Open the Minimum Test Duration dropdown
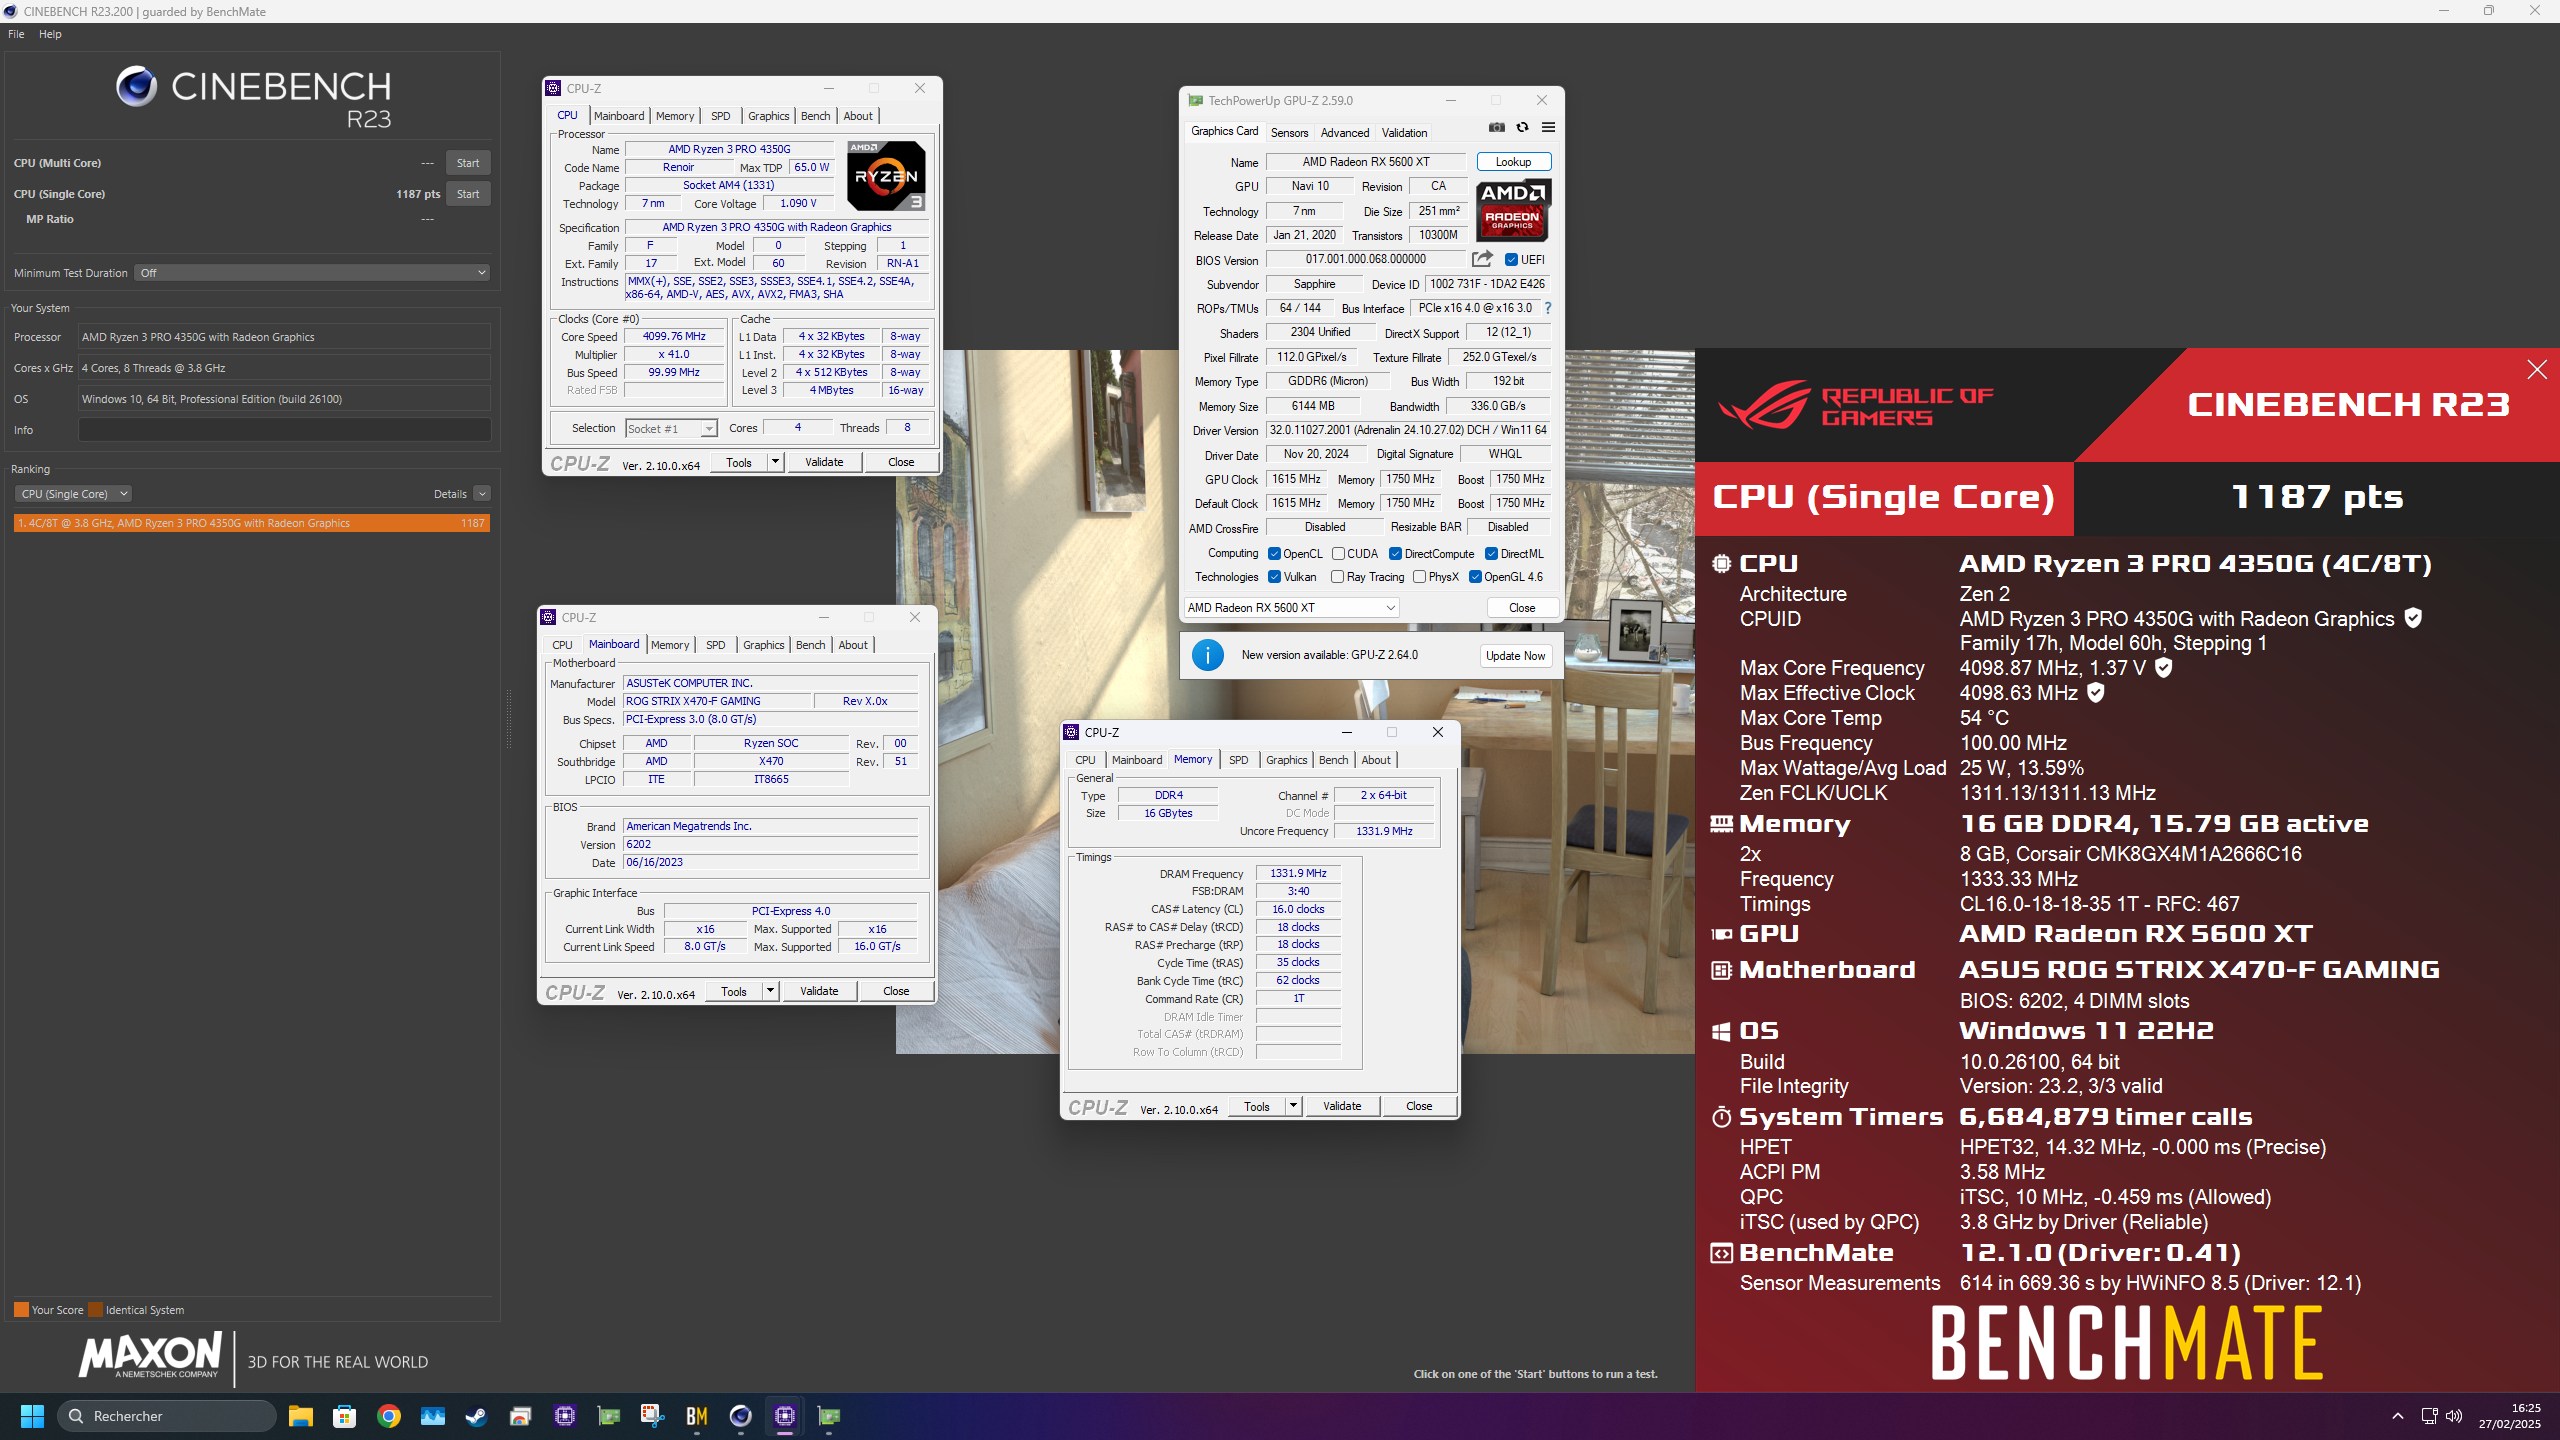The width and height of the screenshot is (2560, 1440). [x=313, y=273]
